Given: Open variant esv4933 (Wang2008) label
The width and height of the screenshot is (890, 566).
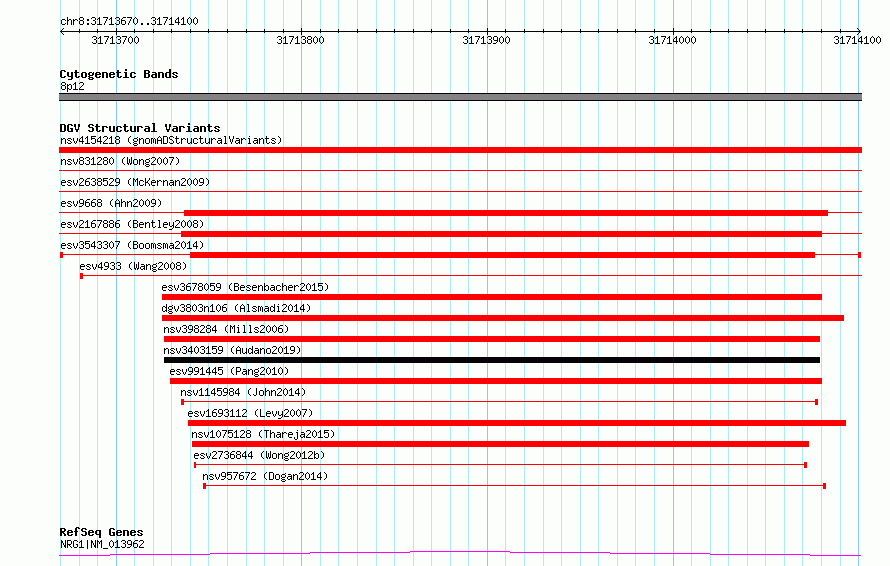Looking at the screenshot, I should [133, 266].
